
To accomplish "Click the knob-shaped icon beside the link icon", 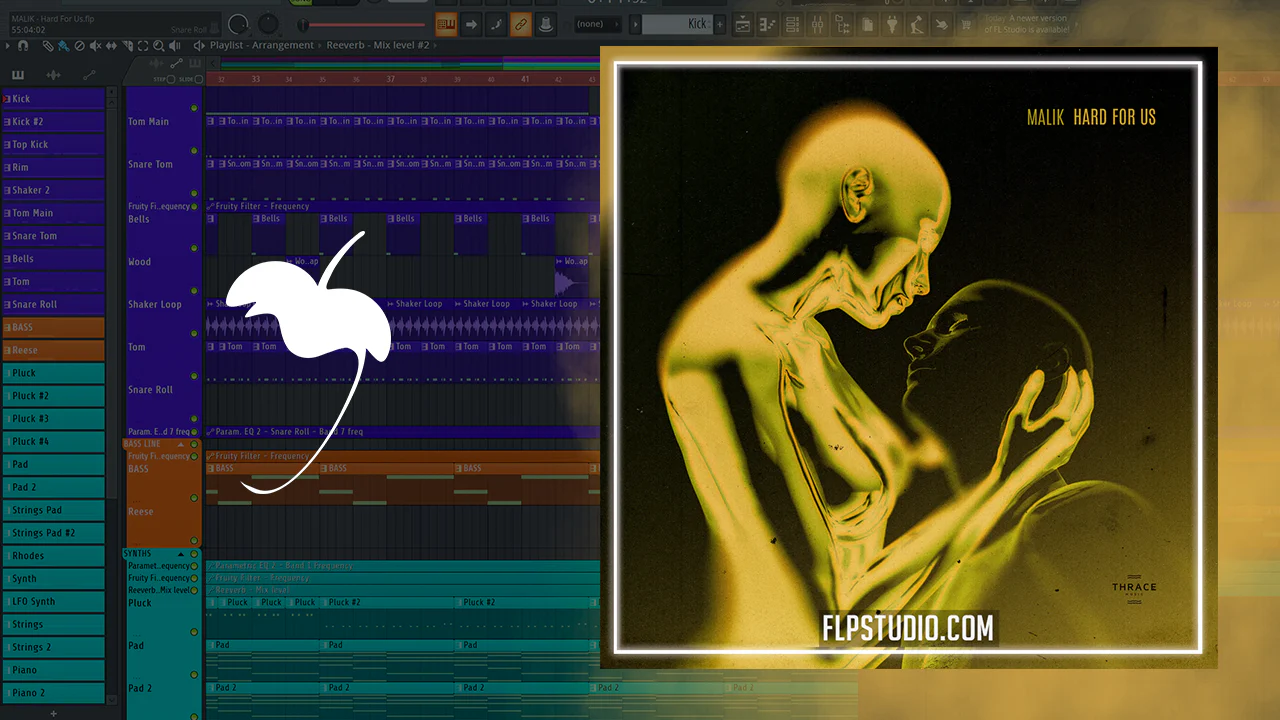I will point(546,24).
